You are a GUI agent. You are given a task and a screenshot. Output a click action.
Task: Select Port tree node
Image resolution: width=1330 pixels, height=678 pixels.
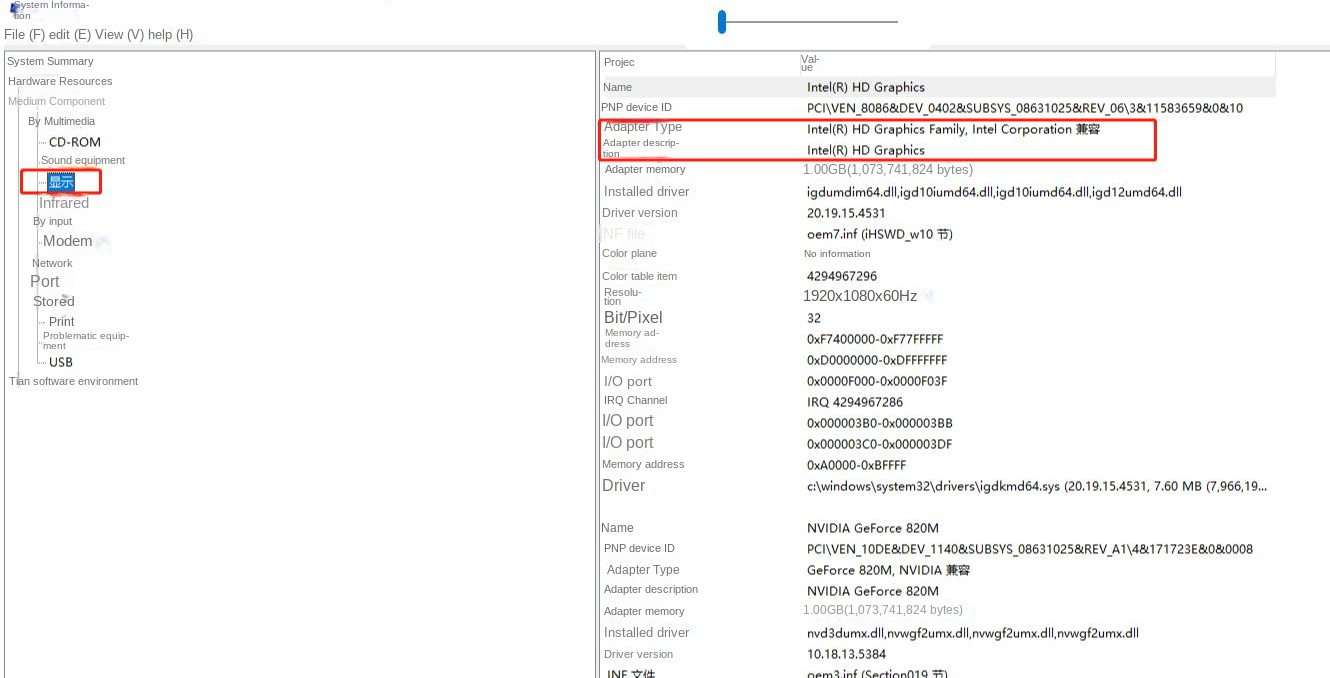(45, 281)
